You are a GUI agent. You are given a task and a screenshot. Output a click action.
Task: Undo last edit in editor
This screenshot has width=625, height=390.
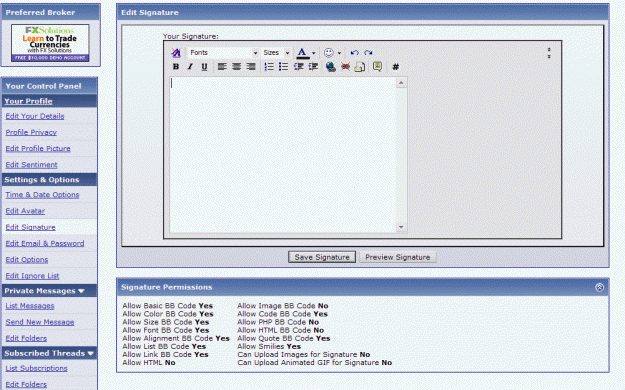[354, 53]
